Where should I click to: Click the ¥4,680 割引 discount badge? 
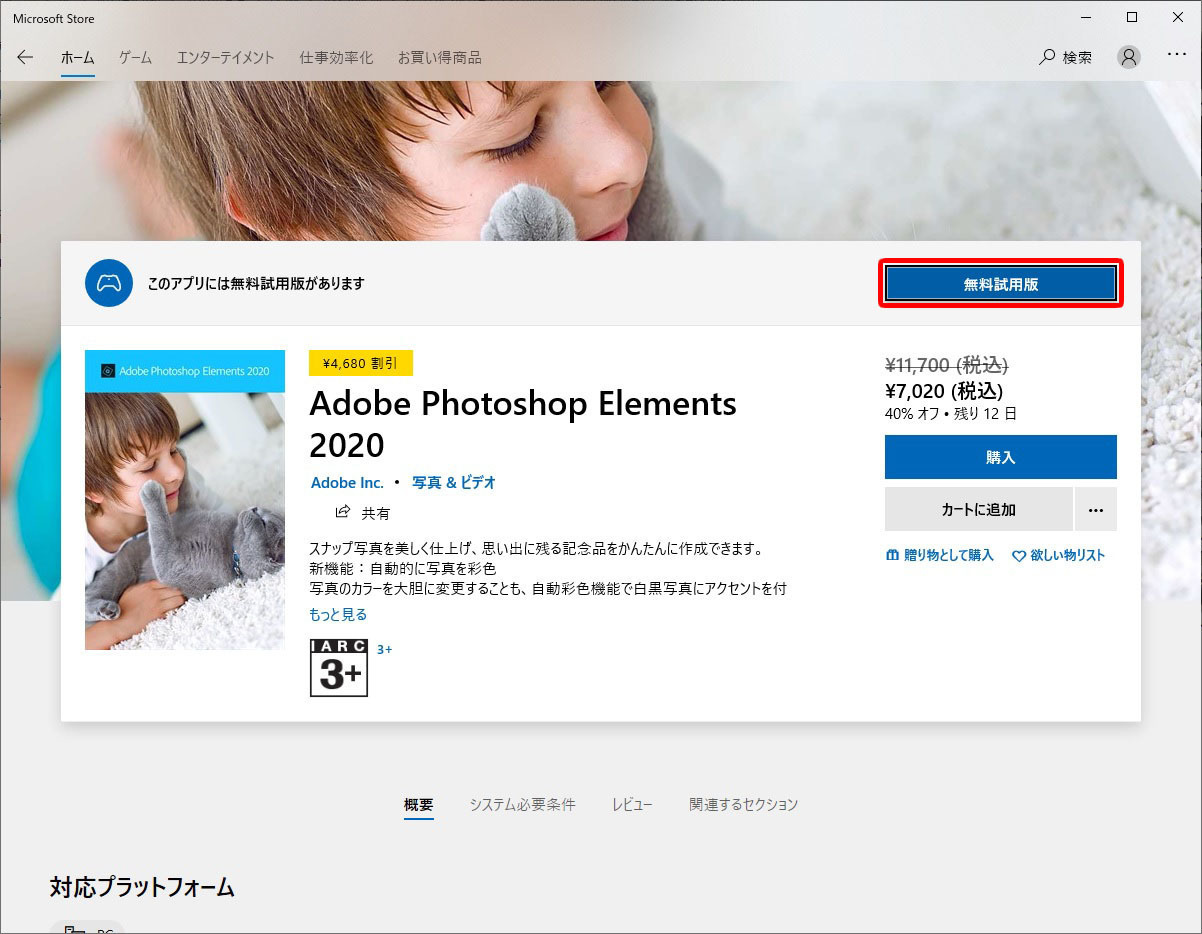[361, 363]
